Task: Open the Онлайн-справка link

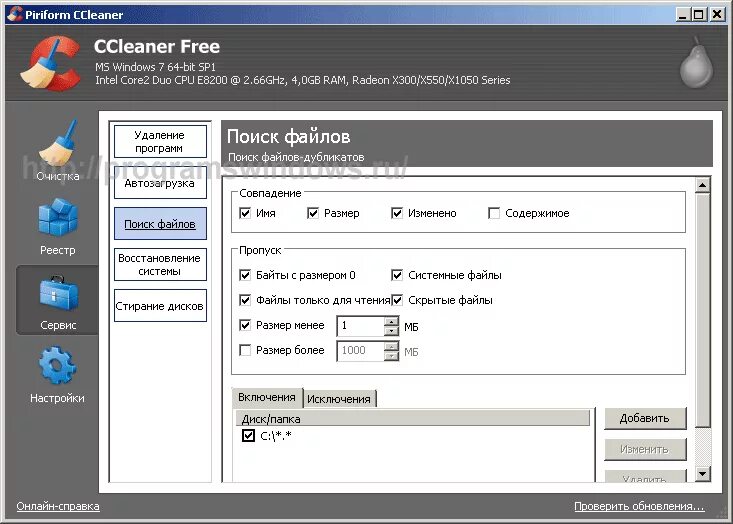Action: tap(58, 506)
